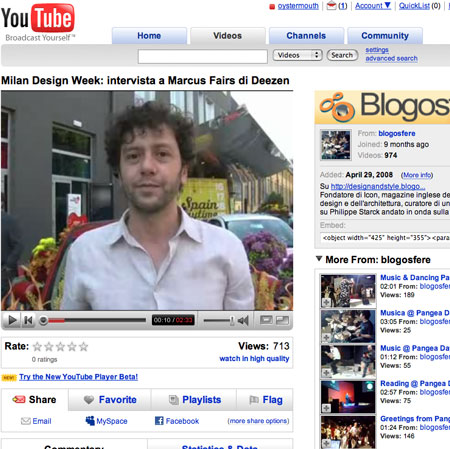Click the blogosfere From link

[397, 133]
